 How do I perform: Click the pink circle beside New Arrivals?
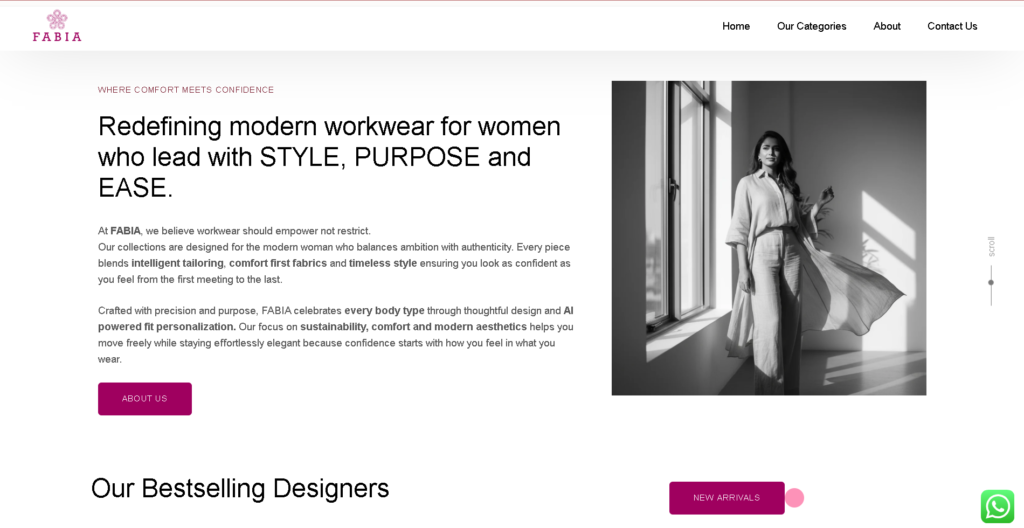794,498
